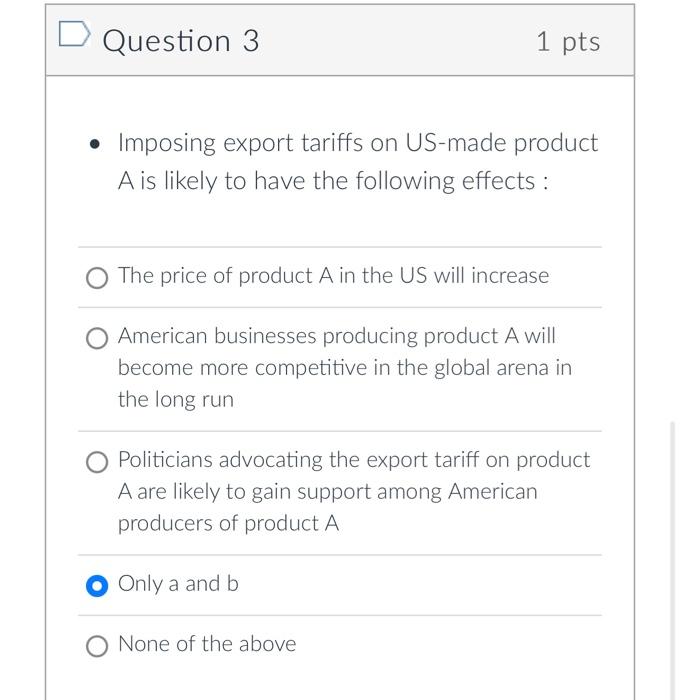Click the selected 'Only a and b' radio
Image resolution: width=680 pixels, height=700 pixels.
point(98,585)
